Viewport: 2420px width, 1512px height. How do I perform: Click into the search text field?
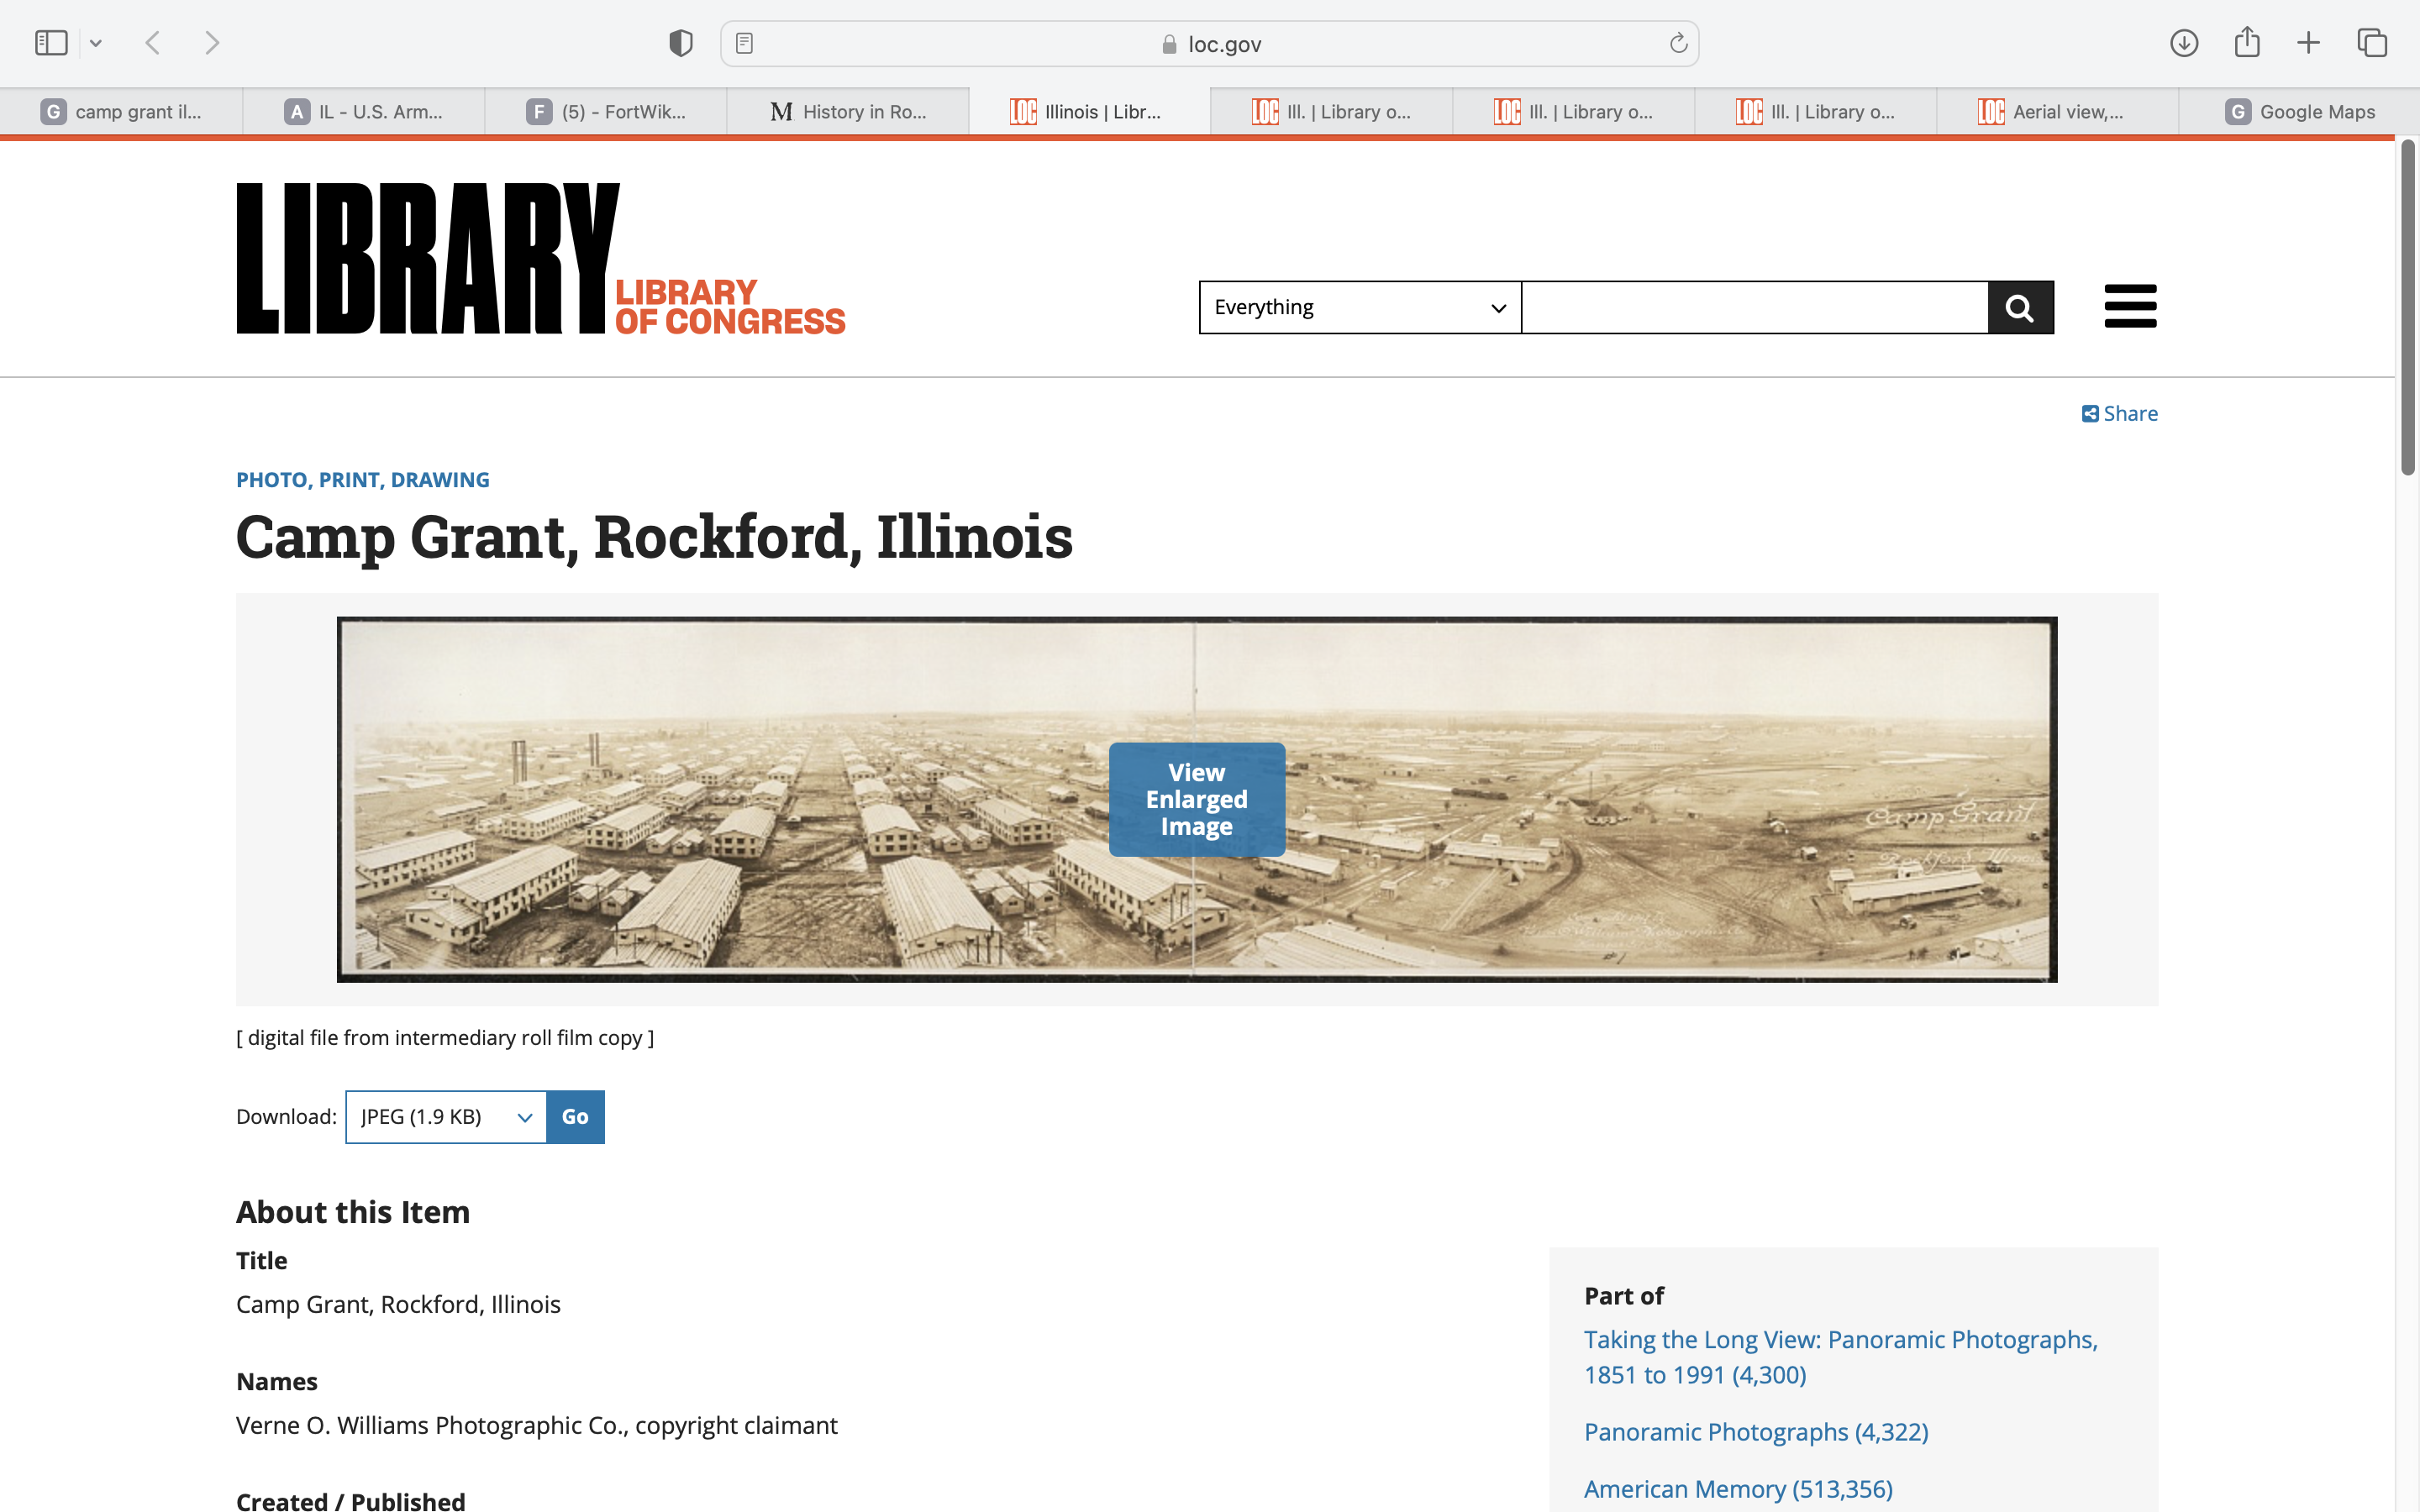1754,307
